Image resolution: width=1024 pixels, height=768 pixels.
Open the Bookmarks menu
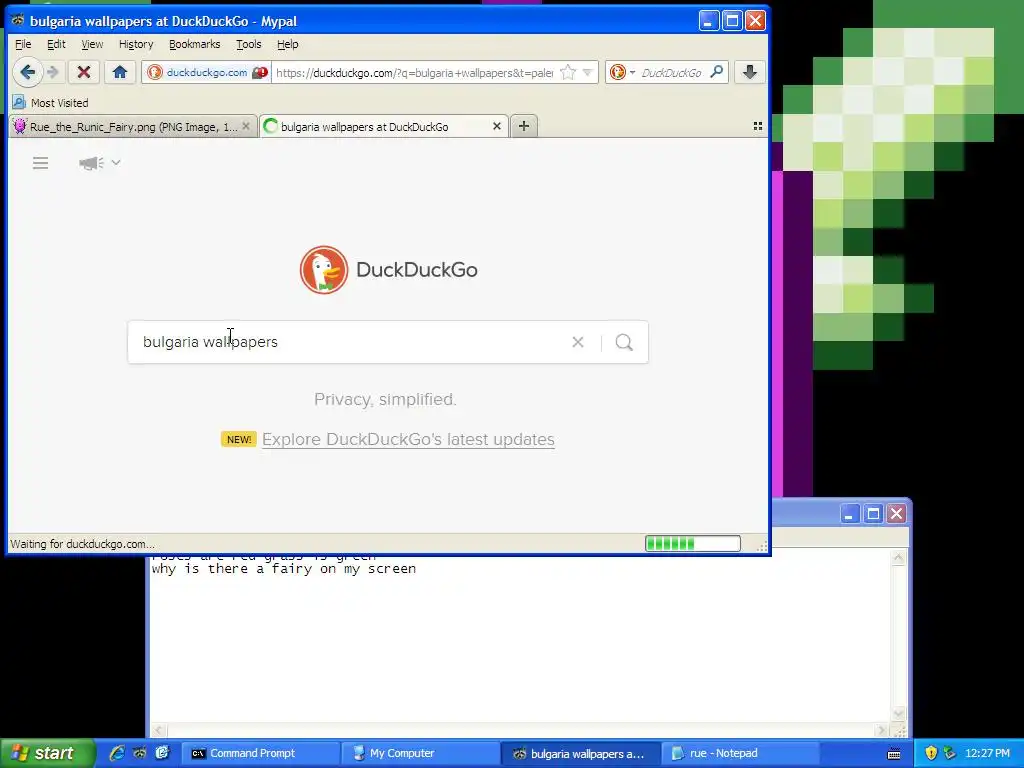[195, 44]
